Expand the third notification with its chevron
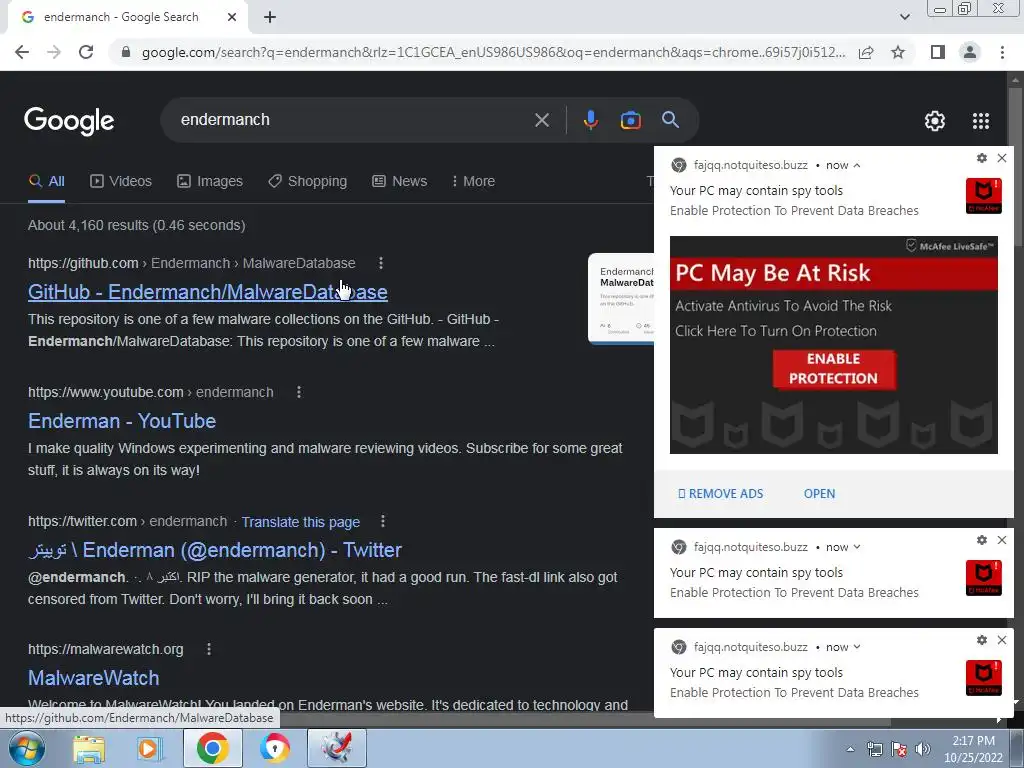Image resolution: width=1024 pixels, height=768 pixels. click(x=857, y=647)
